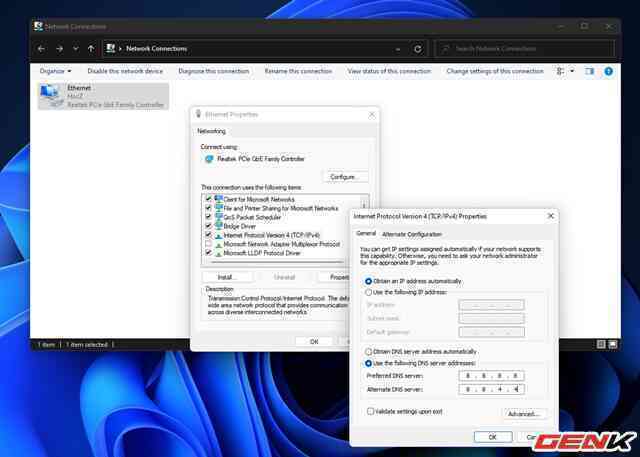The image size is (640, 457).
Task: Click horizontal scrollbar of items list
Action: (278, 262)
